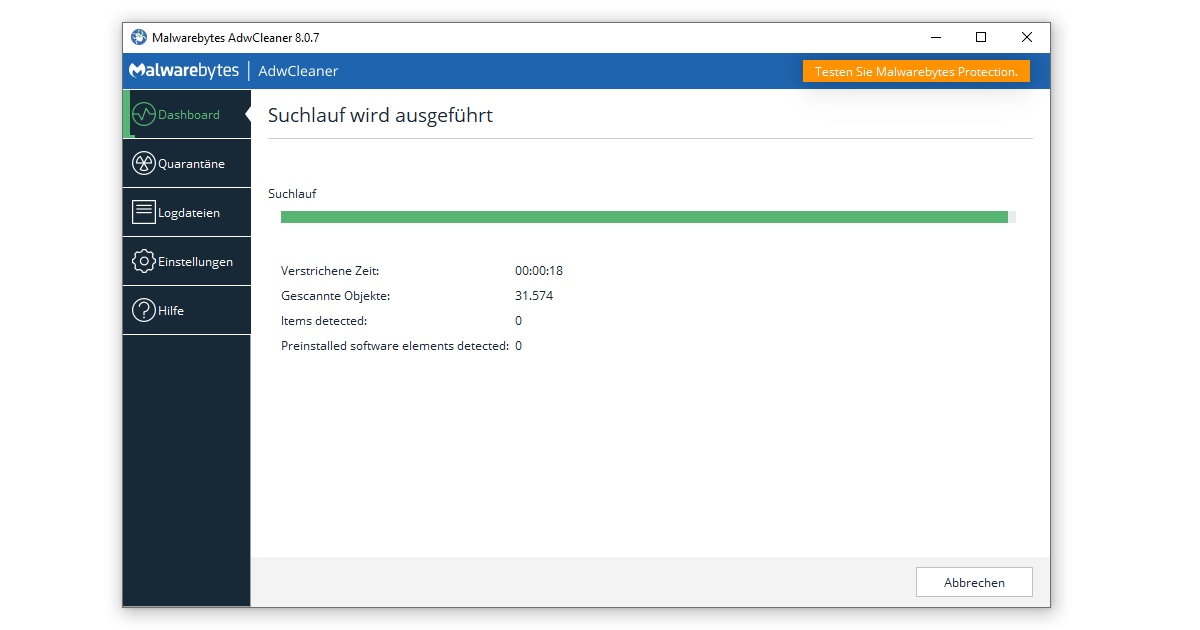Click the Quarantäne radiation hazard icon
The height and width of the screenshot is (630, 1200).
[144, 163]
